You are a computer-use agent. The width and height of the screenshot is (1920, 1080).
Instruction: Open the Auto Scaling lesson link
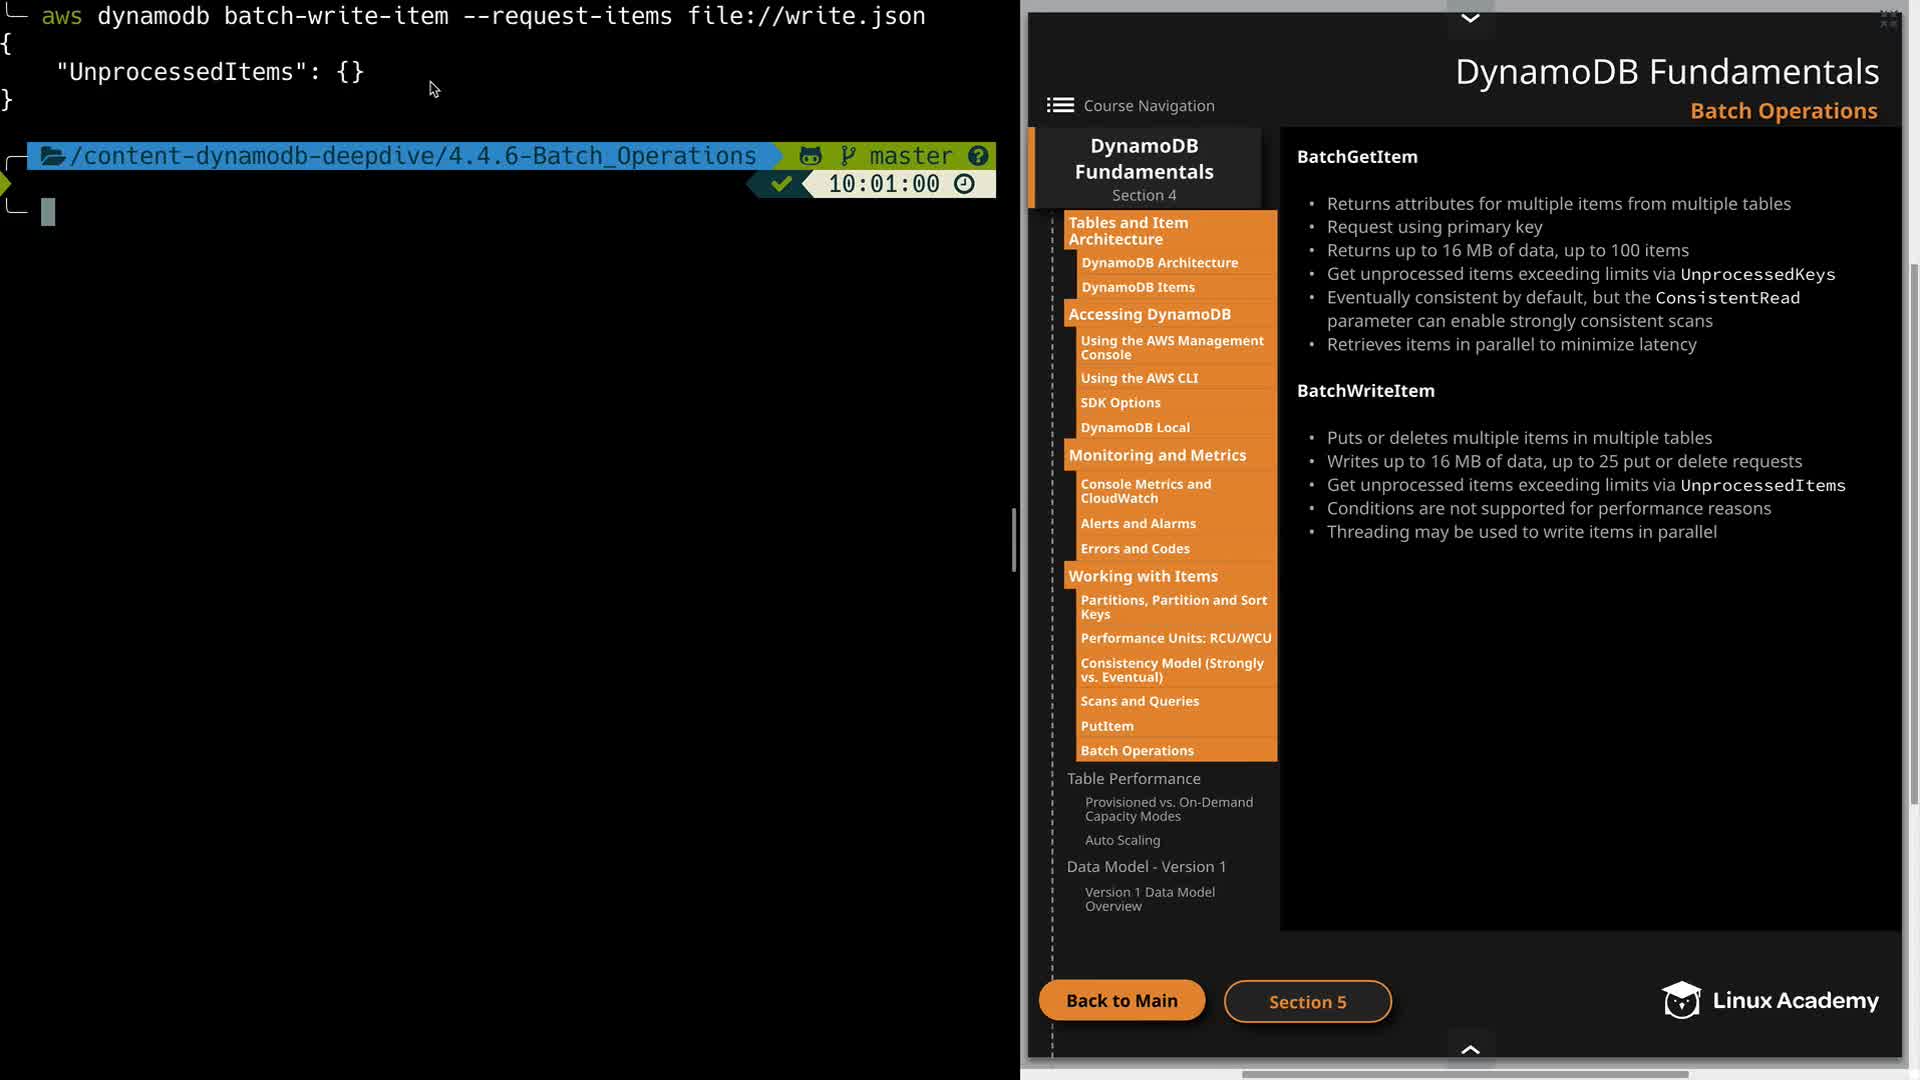pyautogui.click(x=1122, y=840)
